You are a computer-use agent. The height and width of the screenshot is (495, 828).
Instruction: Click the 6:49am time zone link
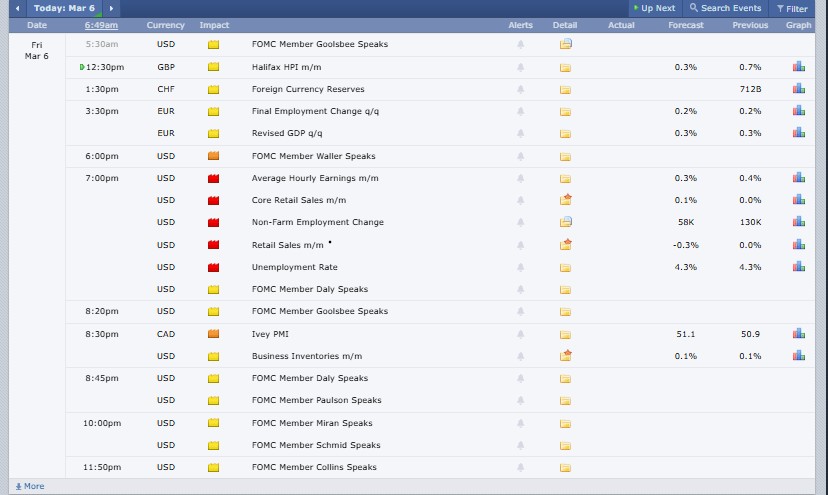pos(100,24)
